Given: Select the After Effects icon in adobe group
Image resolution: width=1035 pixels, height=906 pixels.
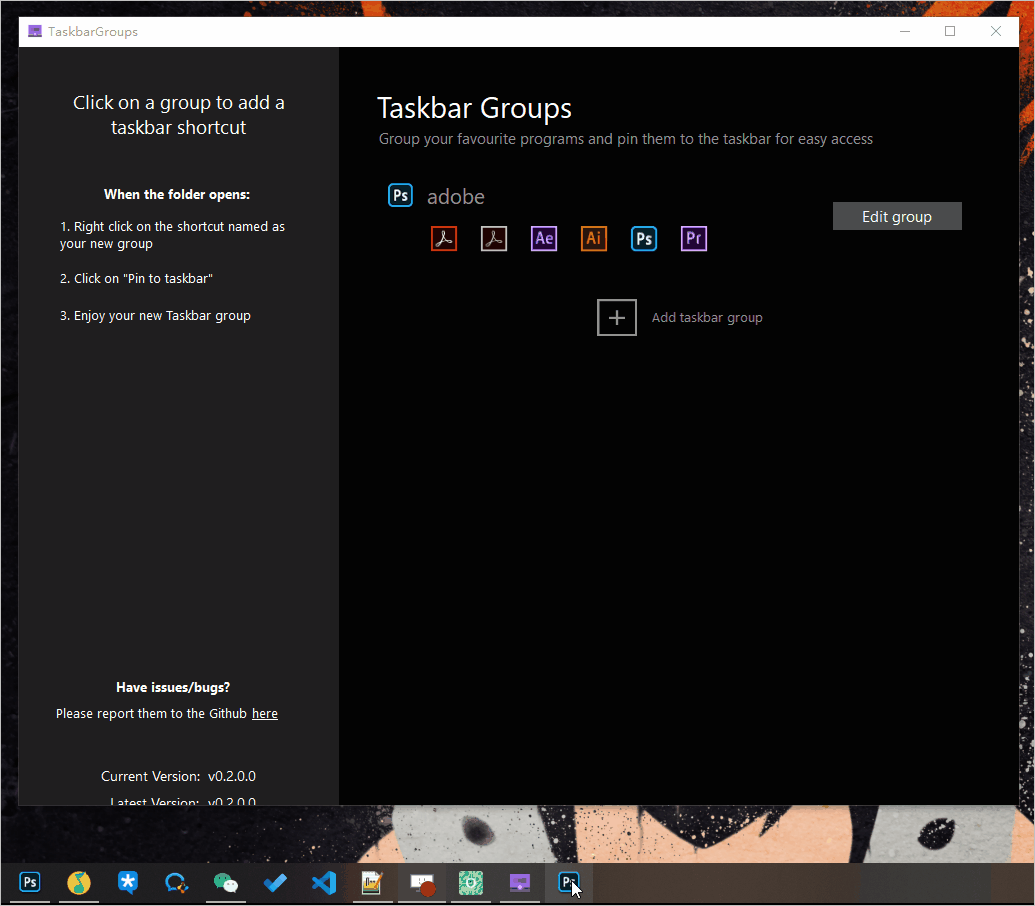Looking at the screenshot, I should 544,239.
